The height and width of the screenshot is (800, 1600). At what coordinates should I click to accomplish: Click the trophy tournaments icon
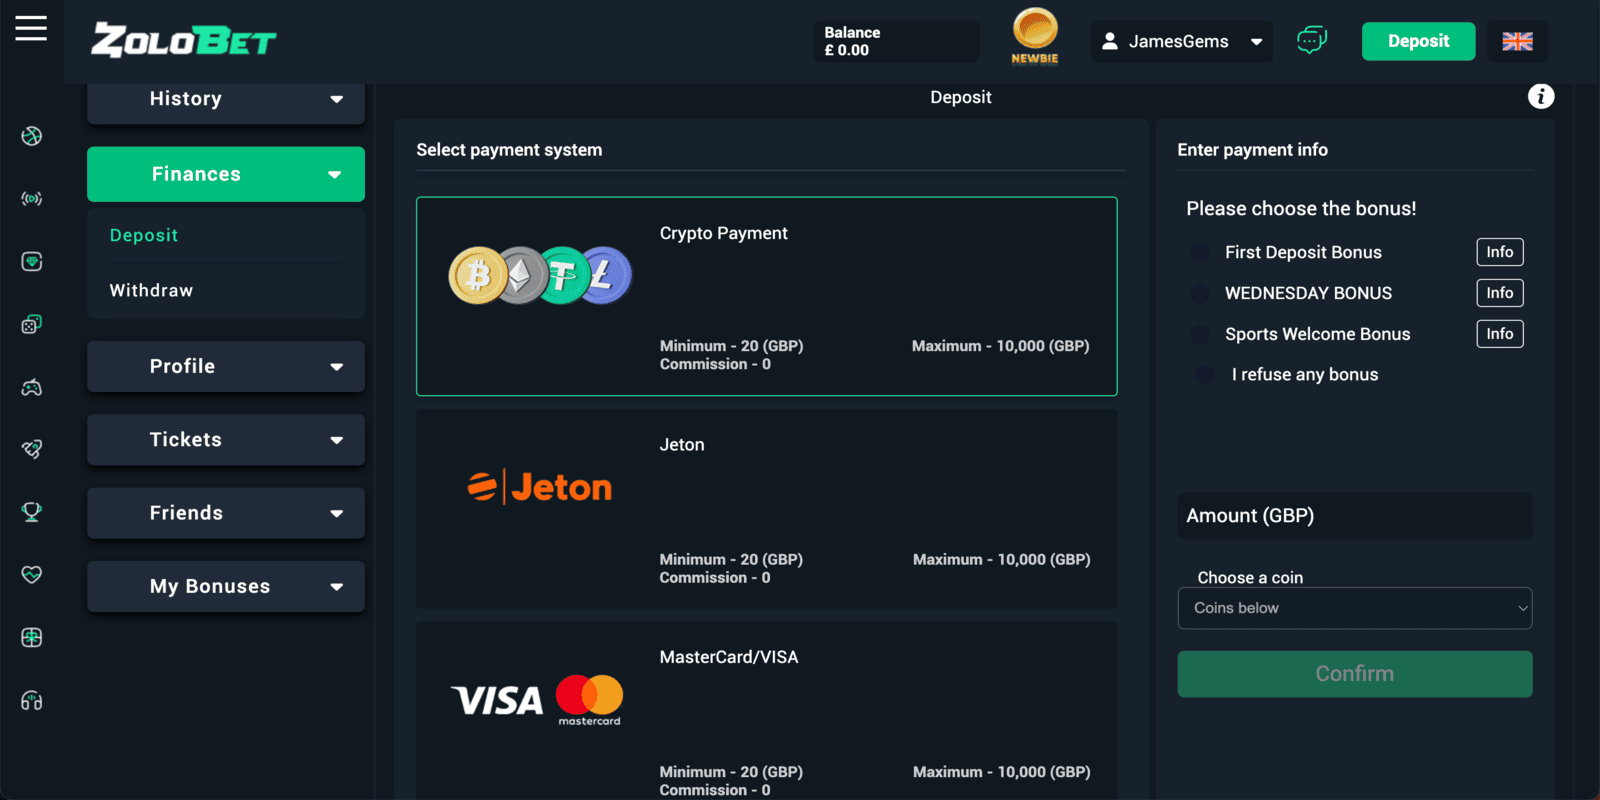point(32,512)
